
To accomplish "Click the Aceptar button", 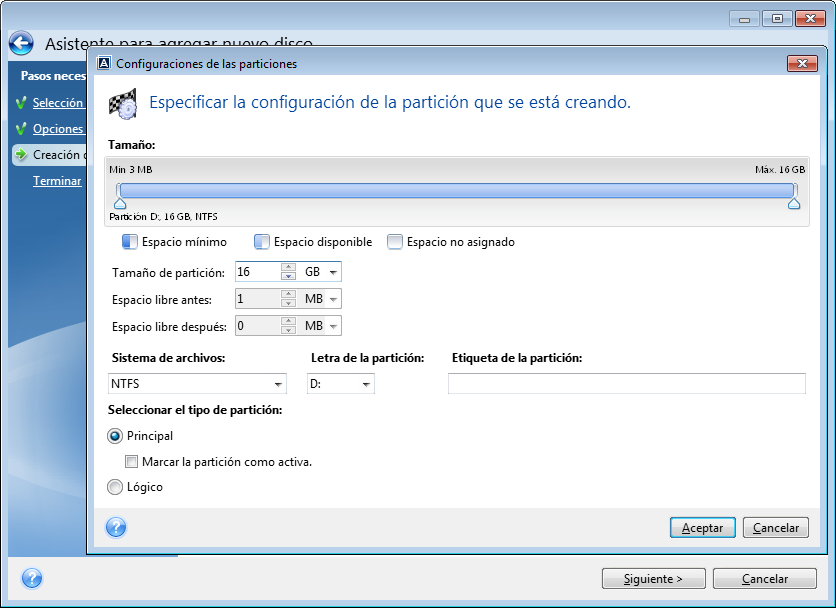I will 703,527.
